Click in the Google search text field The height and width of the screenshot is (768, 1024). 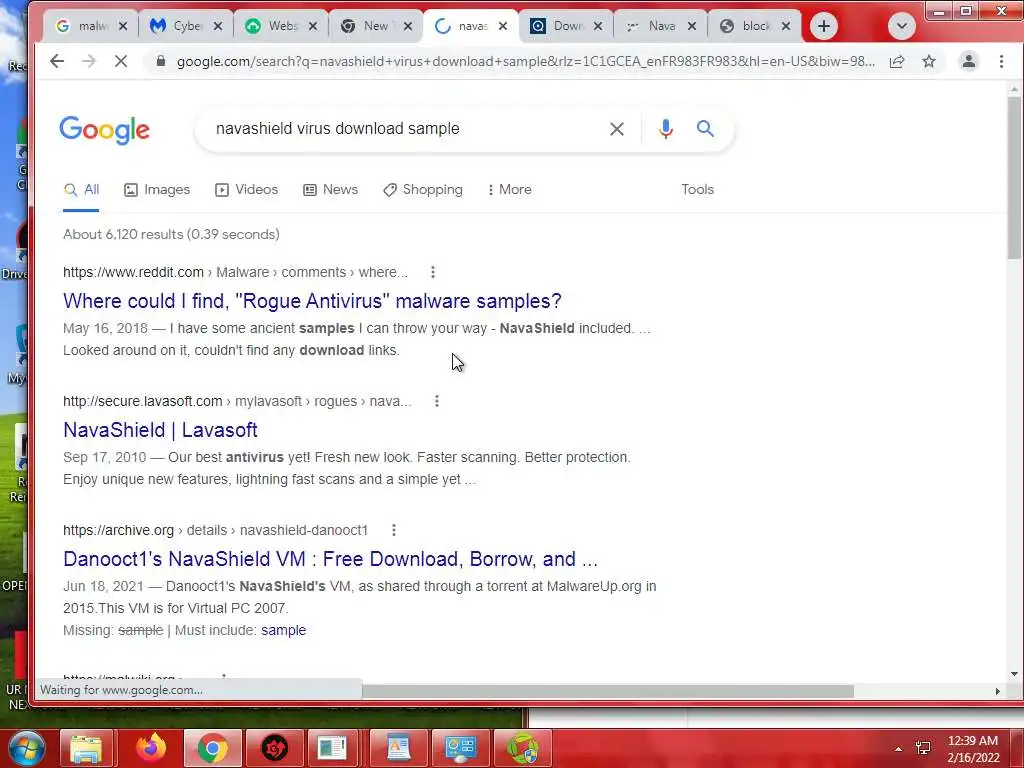[x=405, y=129]
